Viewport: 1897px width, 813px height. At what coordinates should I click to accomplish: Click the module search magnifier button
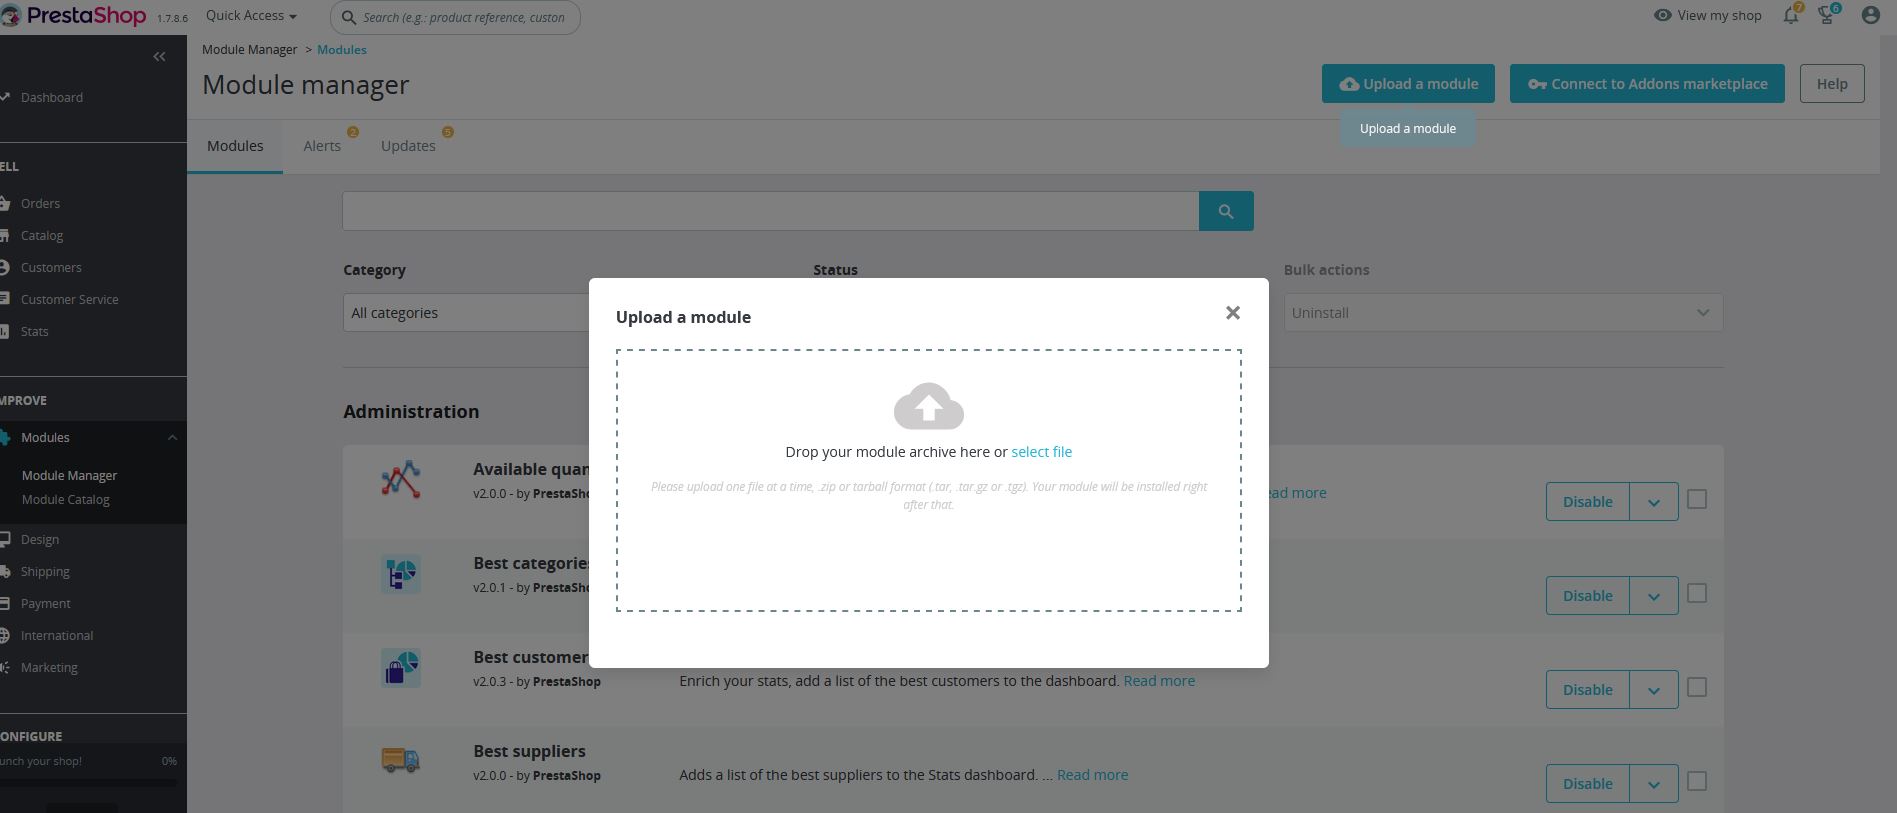pyautogui.click(x=1226, y=211)
